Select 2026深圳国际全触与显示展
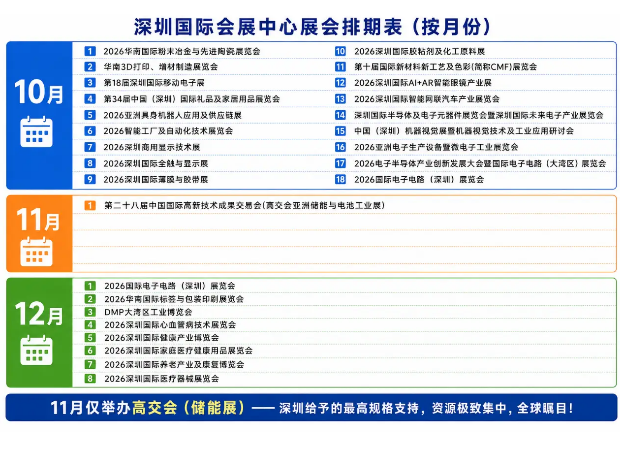 coord(156,163)
